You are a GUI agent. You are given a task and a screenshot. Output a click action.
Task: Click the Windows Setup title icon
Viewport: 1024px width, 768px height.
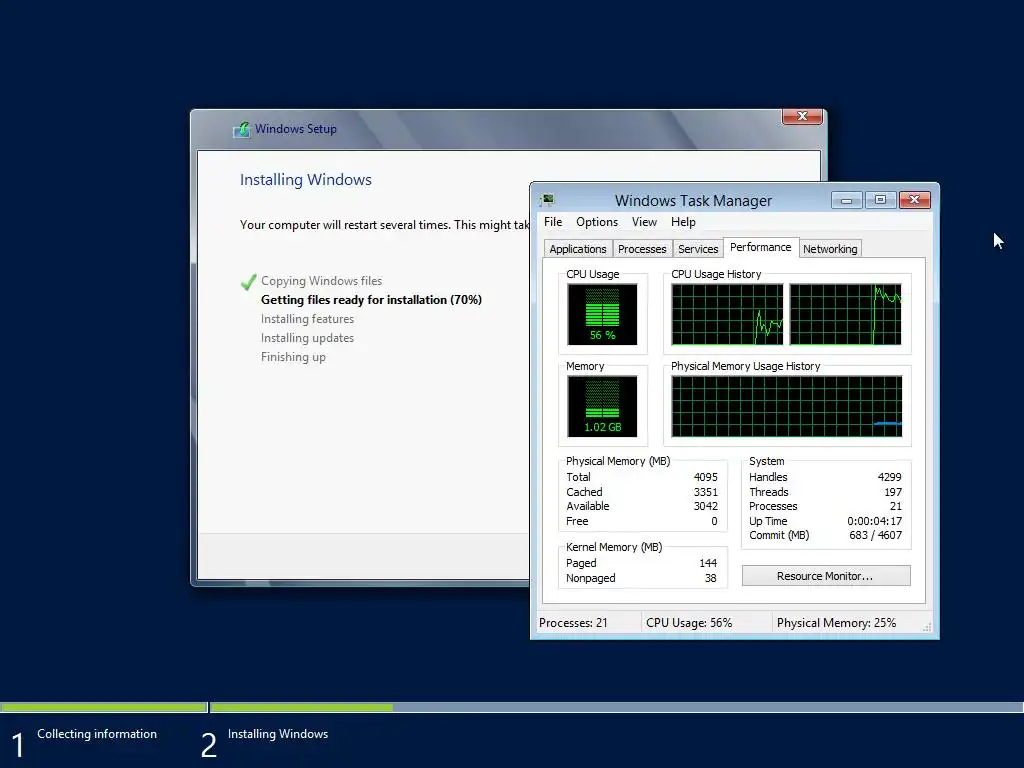click(x=242, y=129)
